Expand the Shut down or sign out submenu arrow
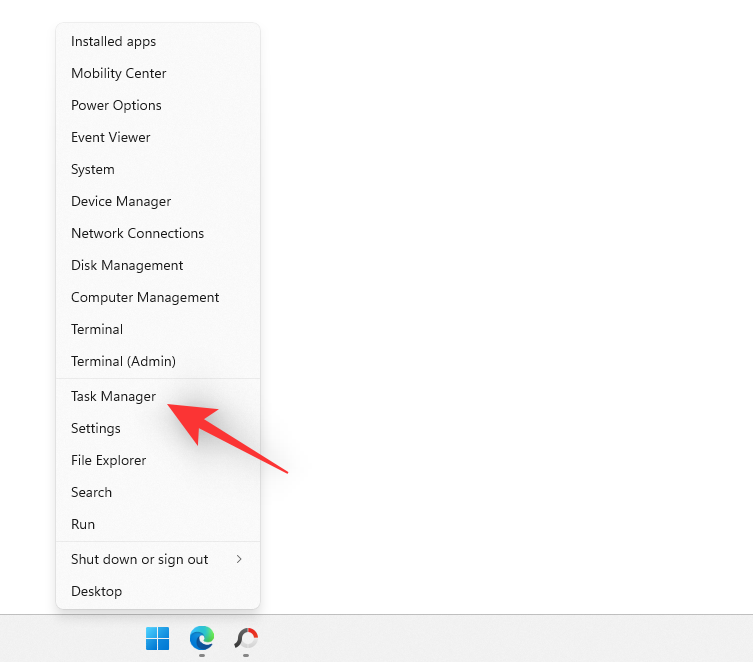753x662 pixels. (x=239, y=559)
